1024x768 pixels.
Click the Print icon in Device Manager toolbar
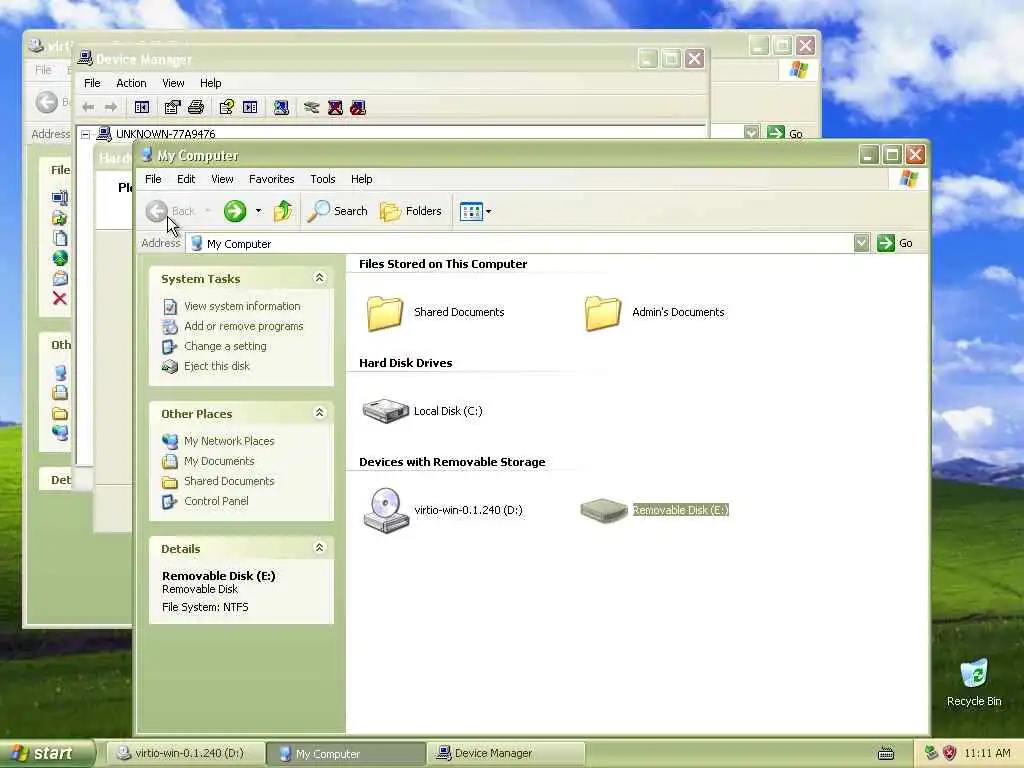[196, 107]
